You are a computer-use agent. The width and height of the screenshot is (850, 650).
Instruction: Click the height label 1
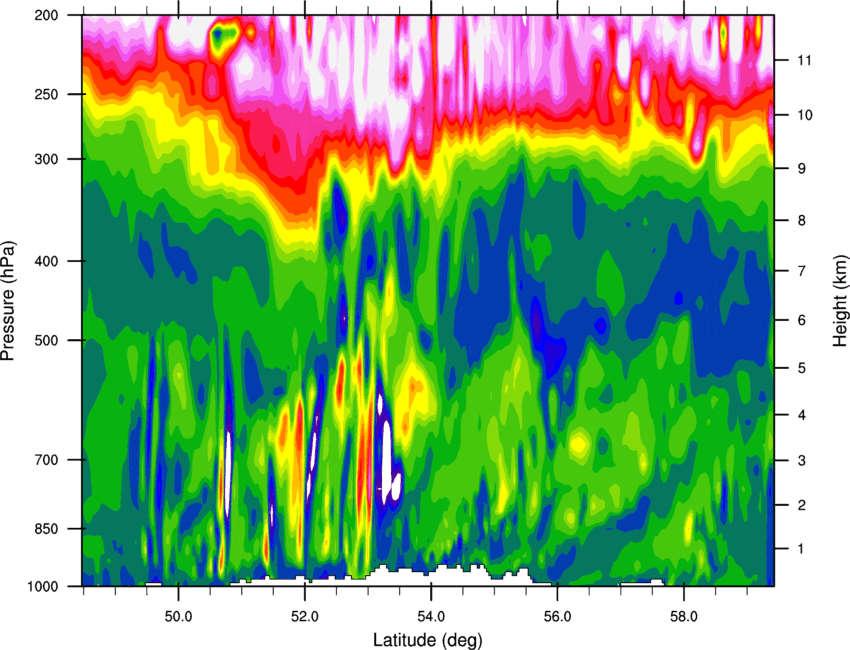(x=801, y=549)
